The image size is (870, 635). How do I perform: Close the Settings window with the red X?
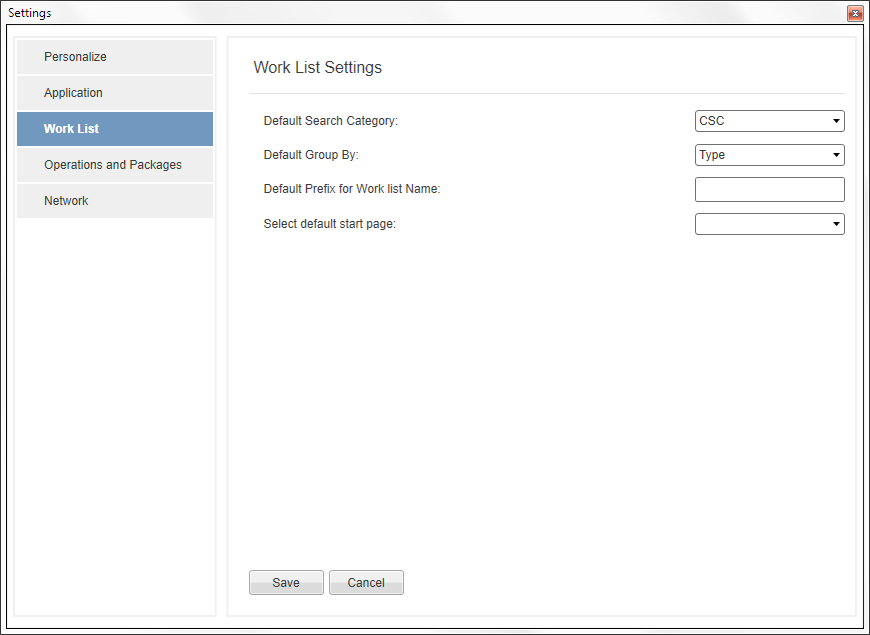(x=855, y=13)
